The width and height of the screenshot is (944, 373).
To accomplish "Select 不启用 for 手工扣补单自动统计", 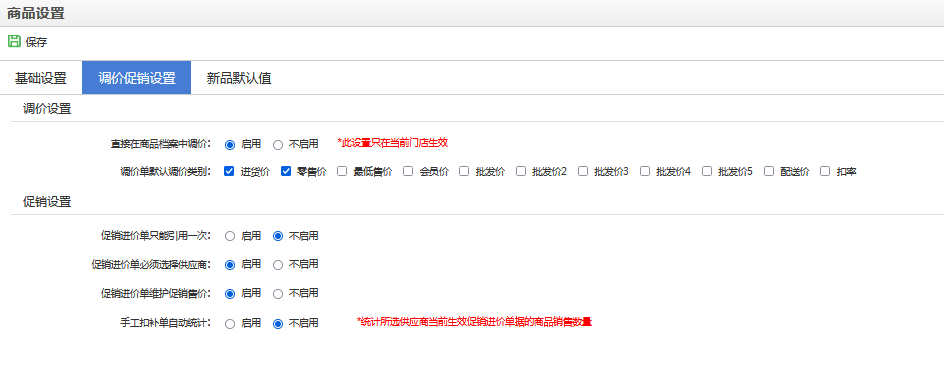I will 278,324.
